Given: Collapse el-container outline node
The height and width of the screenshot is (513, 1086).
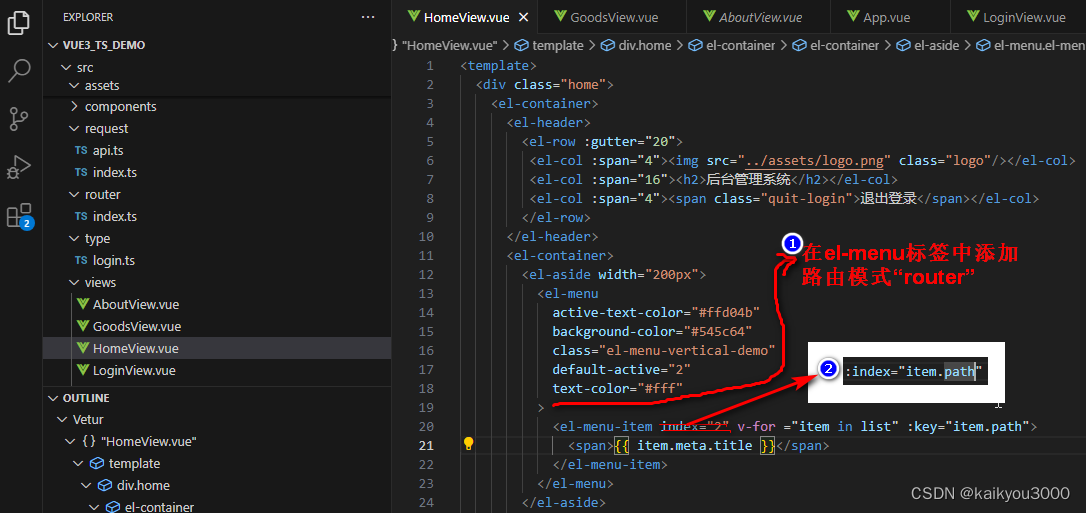Looking at the screenshot, I should pyautogui.click(x=94, y=507).
